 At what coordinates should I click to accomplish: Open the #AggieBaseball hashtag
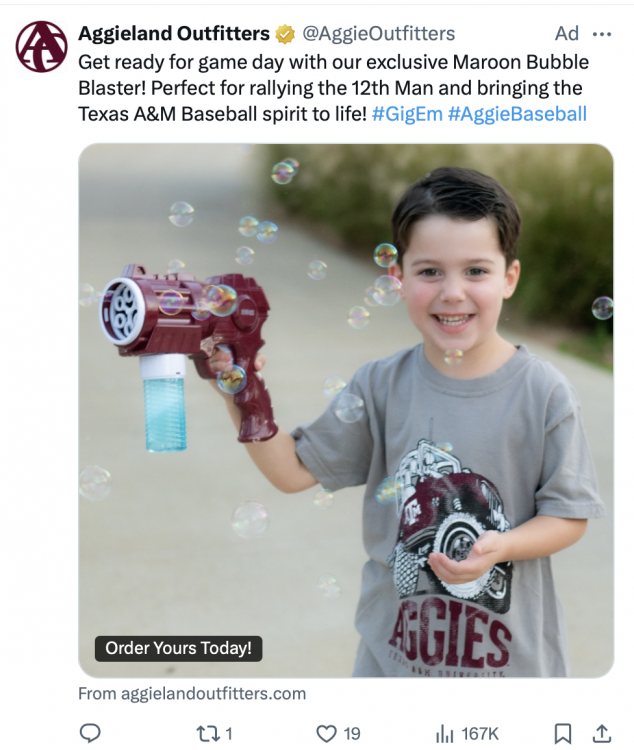coord(517,114)
